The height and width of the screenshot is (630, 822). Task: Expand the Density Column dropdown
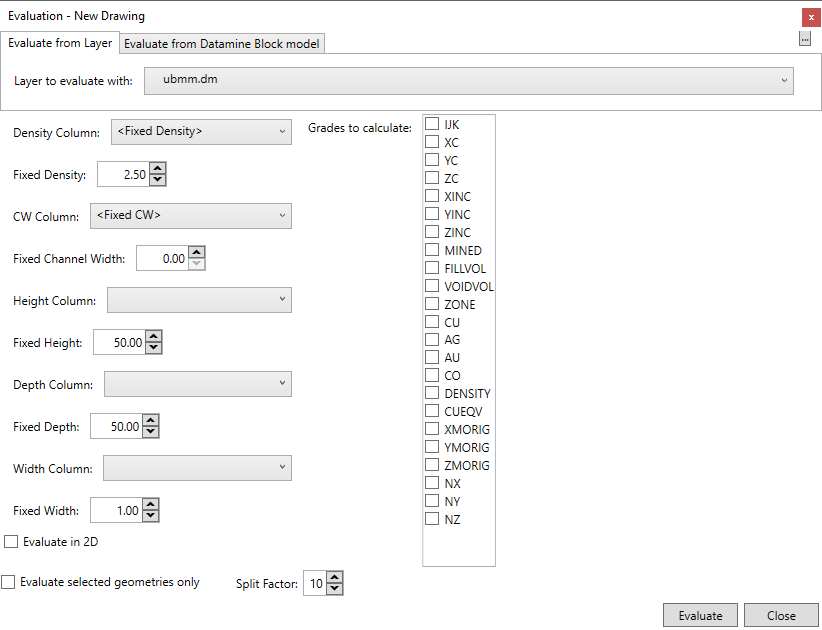click(x=201, y=132)
